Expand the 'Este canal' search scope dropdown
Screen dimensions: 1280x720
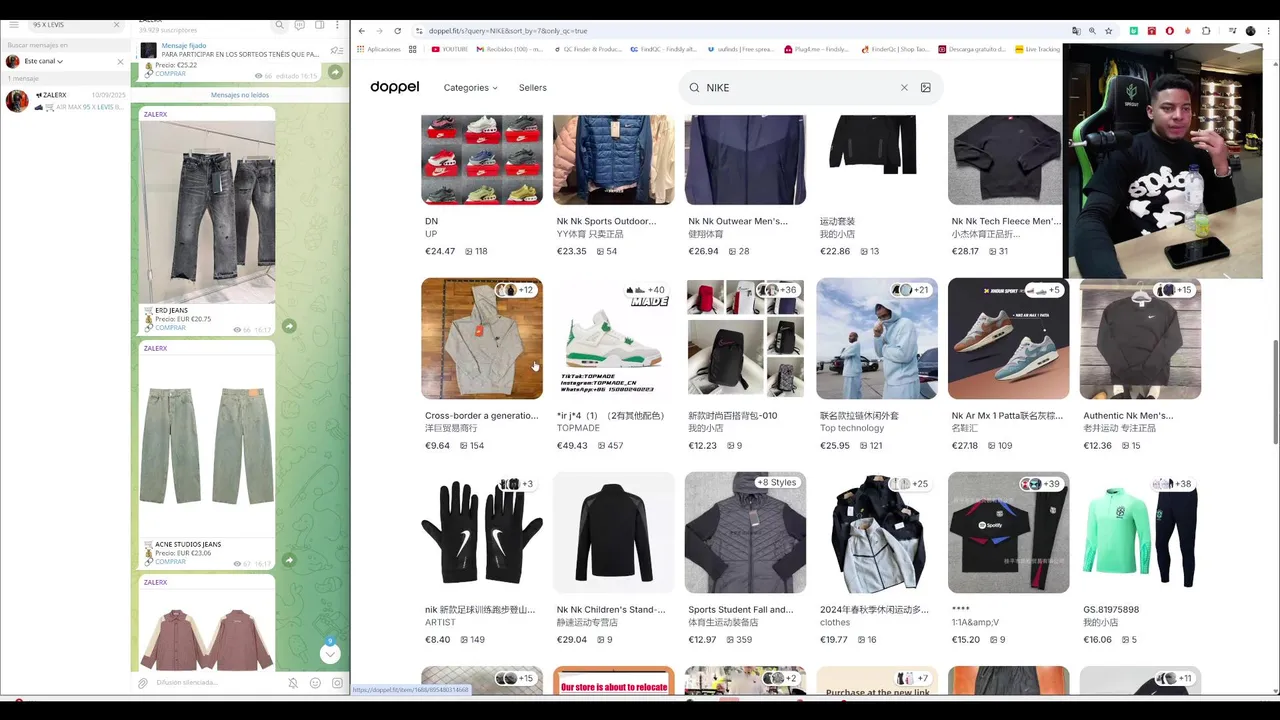[44, 61]
